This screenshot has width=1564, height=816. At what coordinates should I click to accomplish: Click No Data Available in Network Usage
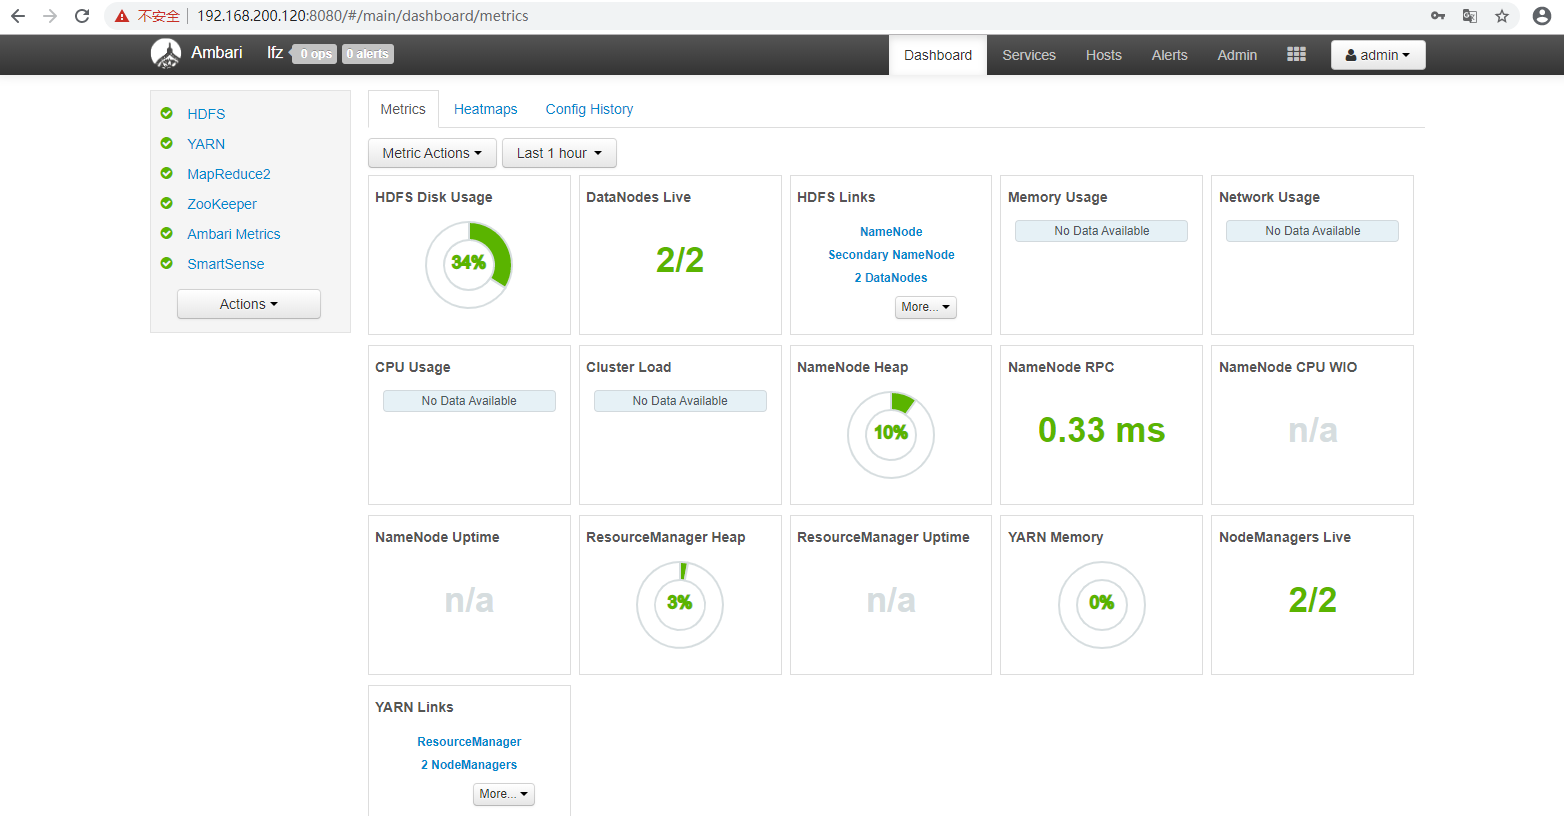(1313, 231)
